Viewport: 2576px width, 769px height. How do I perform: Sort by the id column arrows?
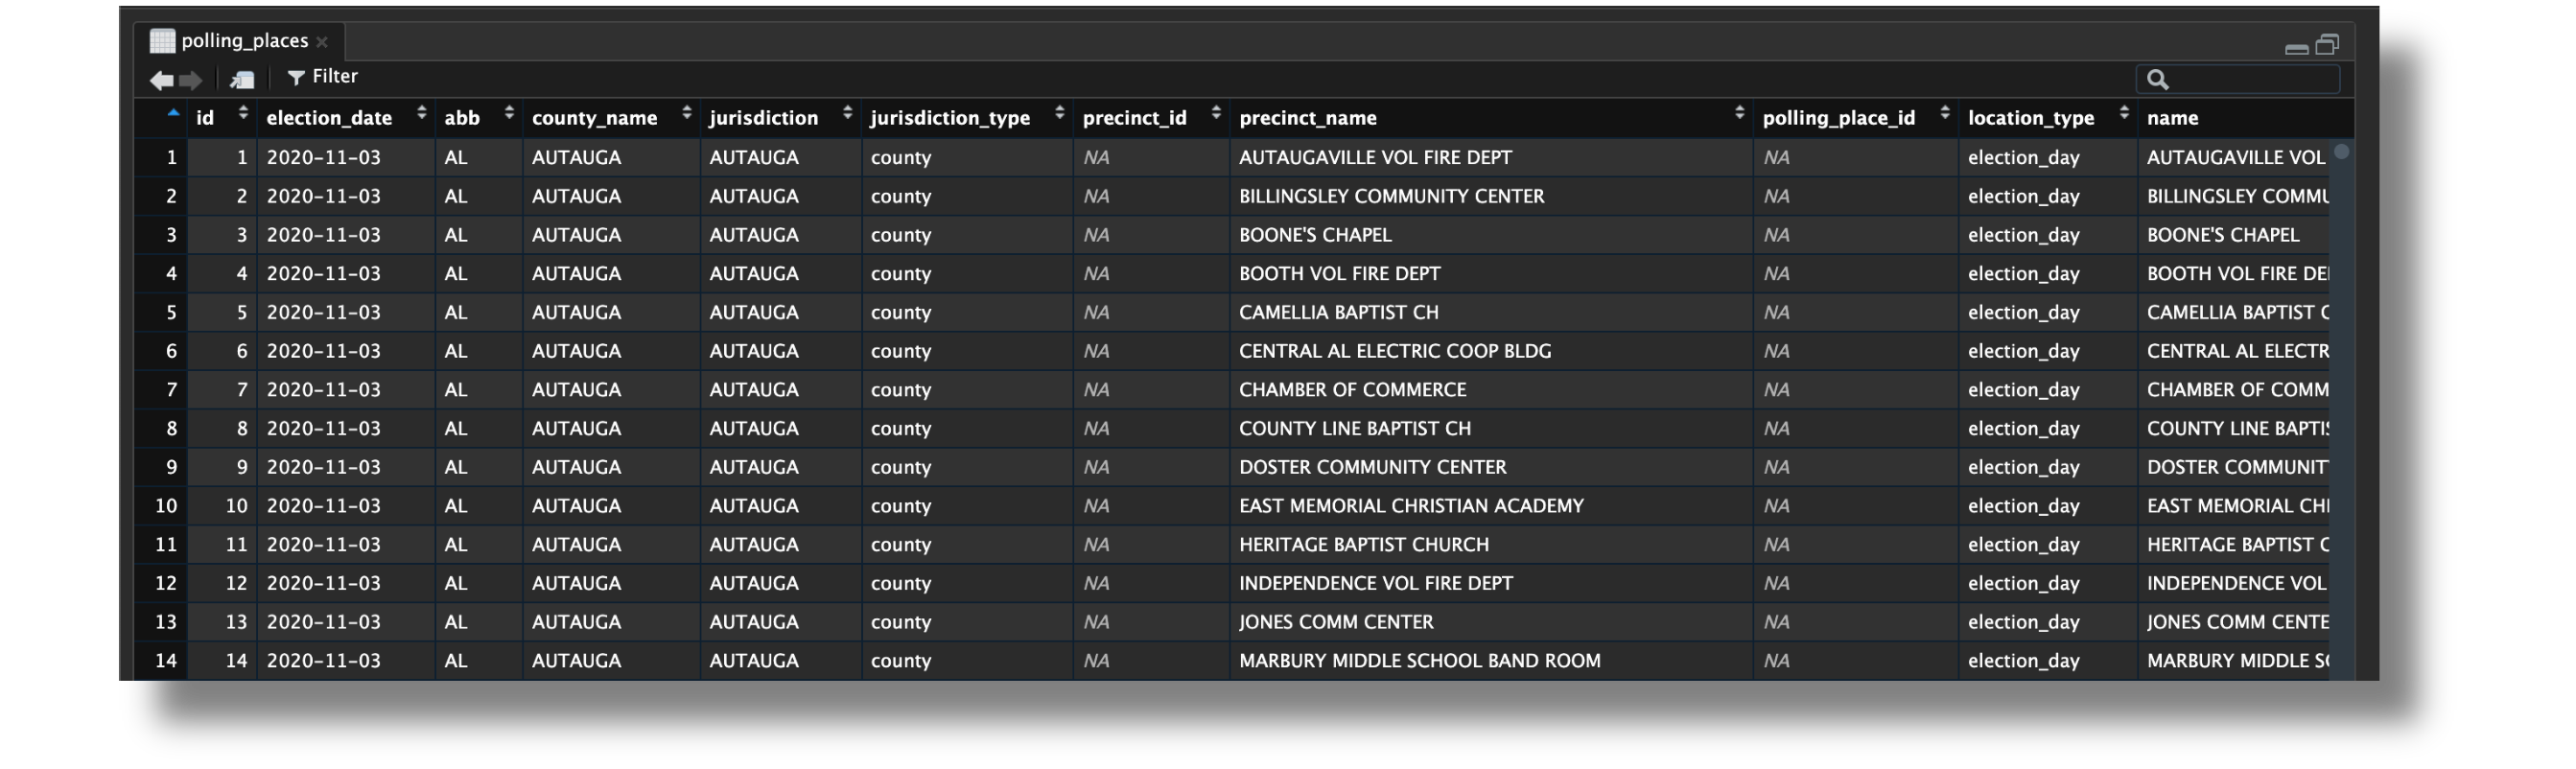[x=242, y=115]
